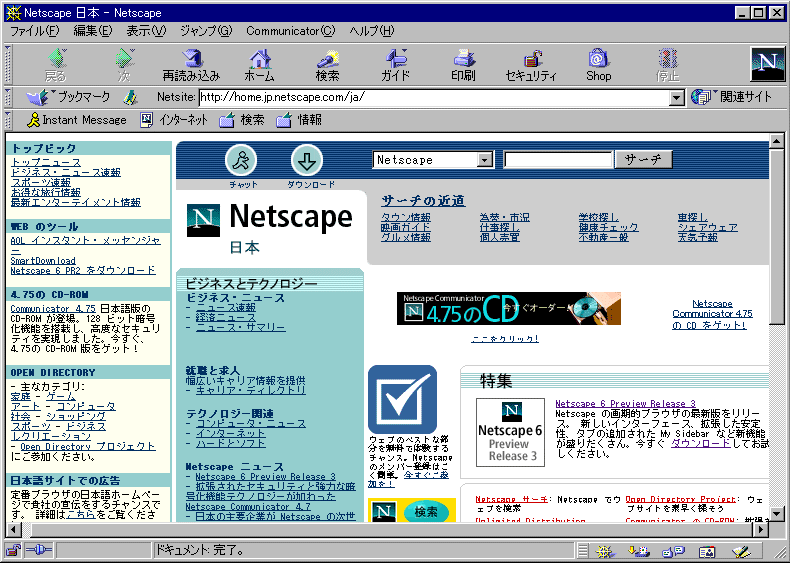Click the Back (戻る) toolbar button
This screenshot has width=790, height=563.
click(56, 65)
